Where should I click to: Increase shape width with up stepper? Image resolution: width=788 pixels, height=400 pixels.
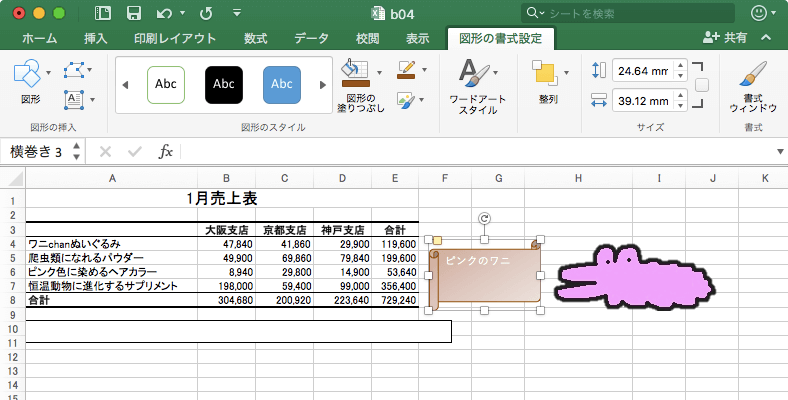tap(680, 95)
